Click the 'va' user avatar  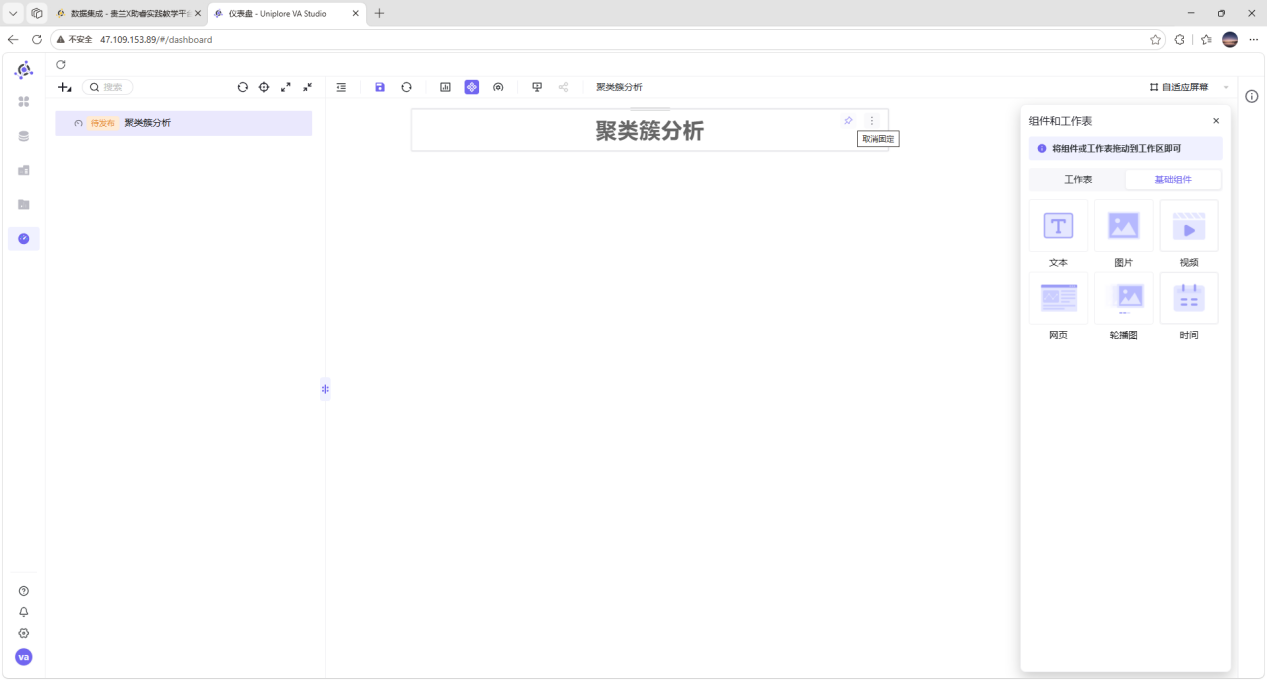click(24, 657)
